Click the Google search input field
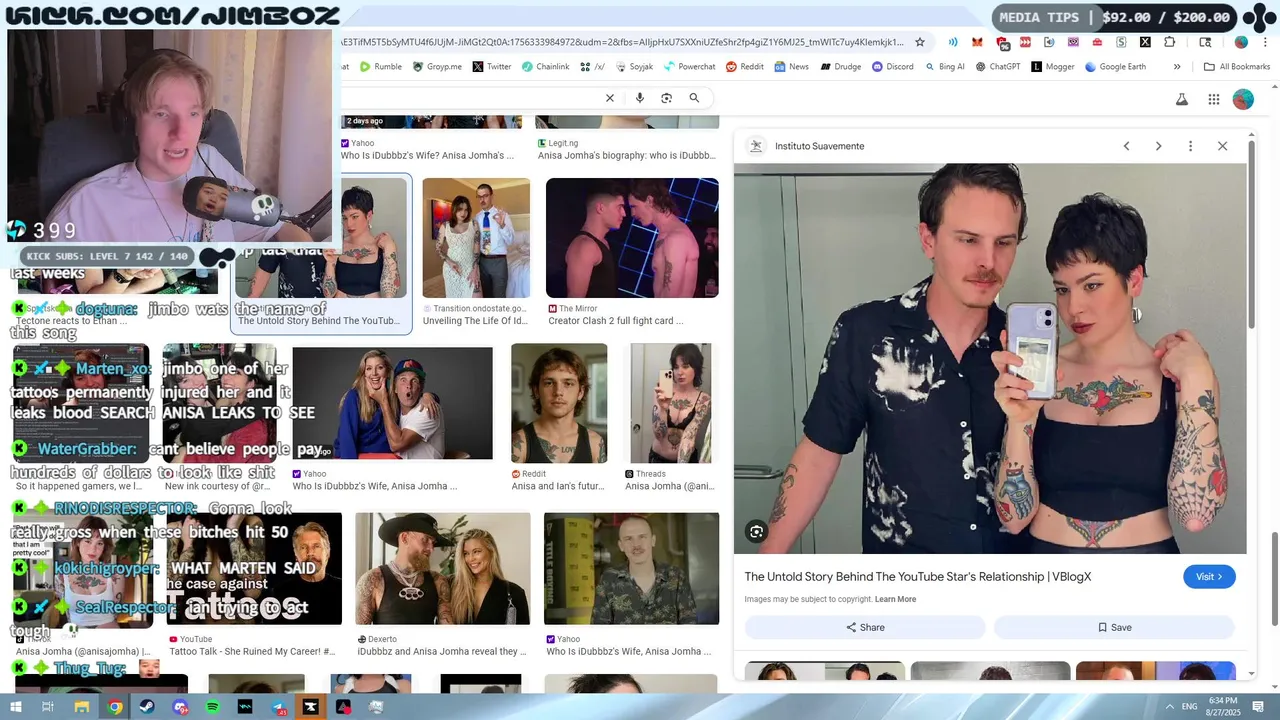This screenshot has width=1280, height=720. click(470, 98)
